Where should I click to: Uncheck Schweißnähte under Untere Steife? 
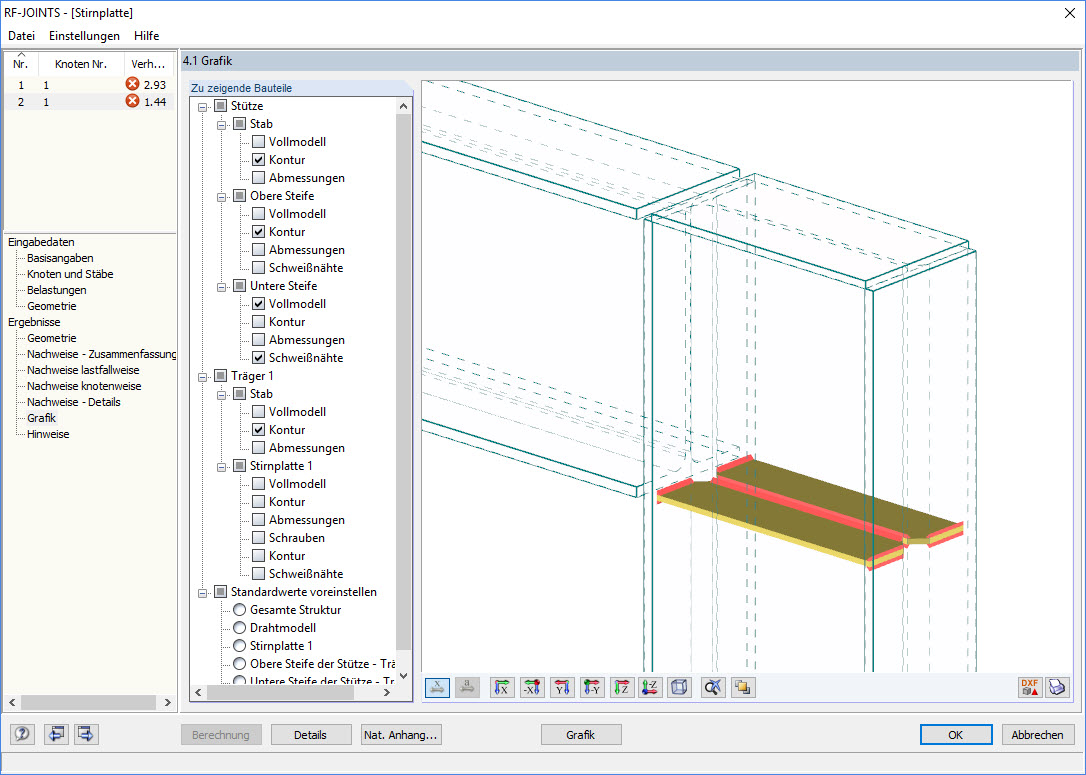pyautogui.click(x=258, y=357)
